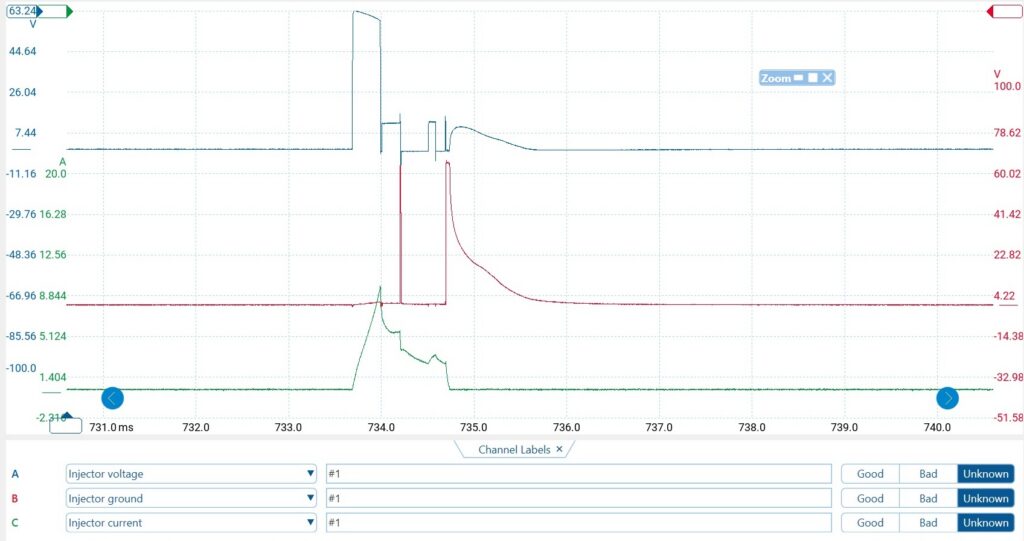Click the channel A description field containing #1

click(x=578, y=474)
